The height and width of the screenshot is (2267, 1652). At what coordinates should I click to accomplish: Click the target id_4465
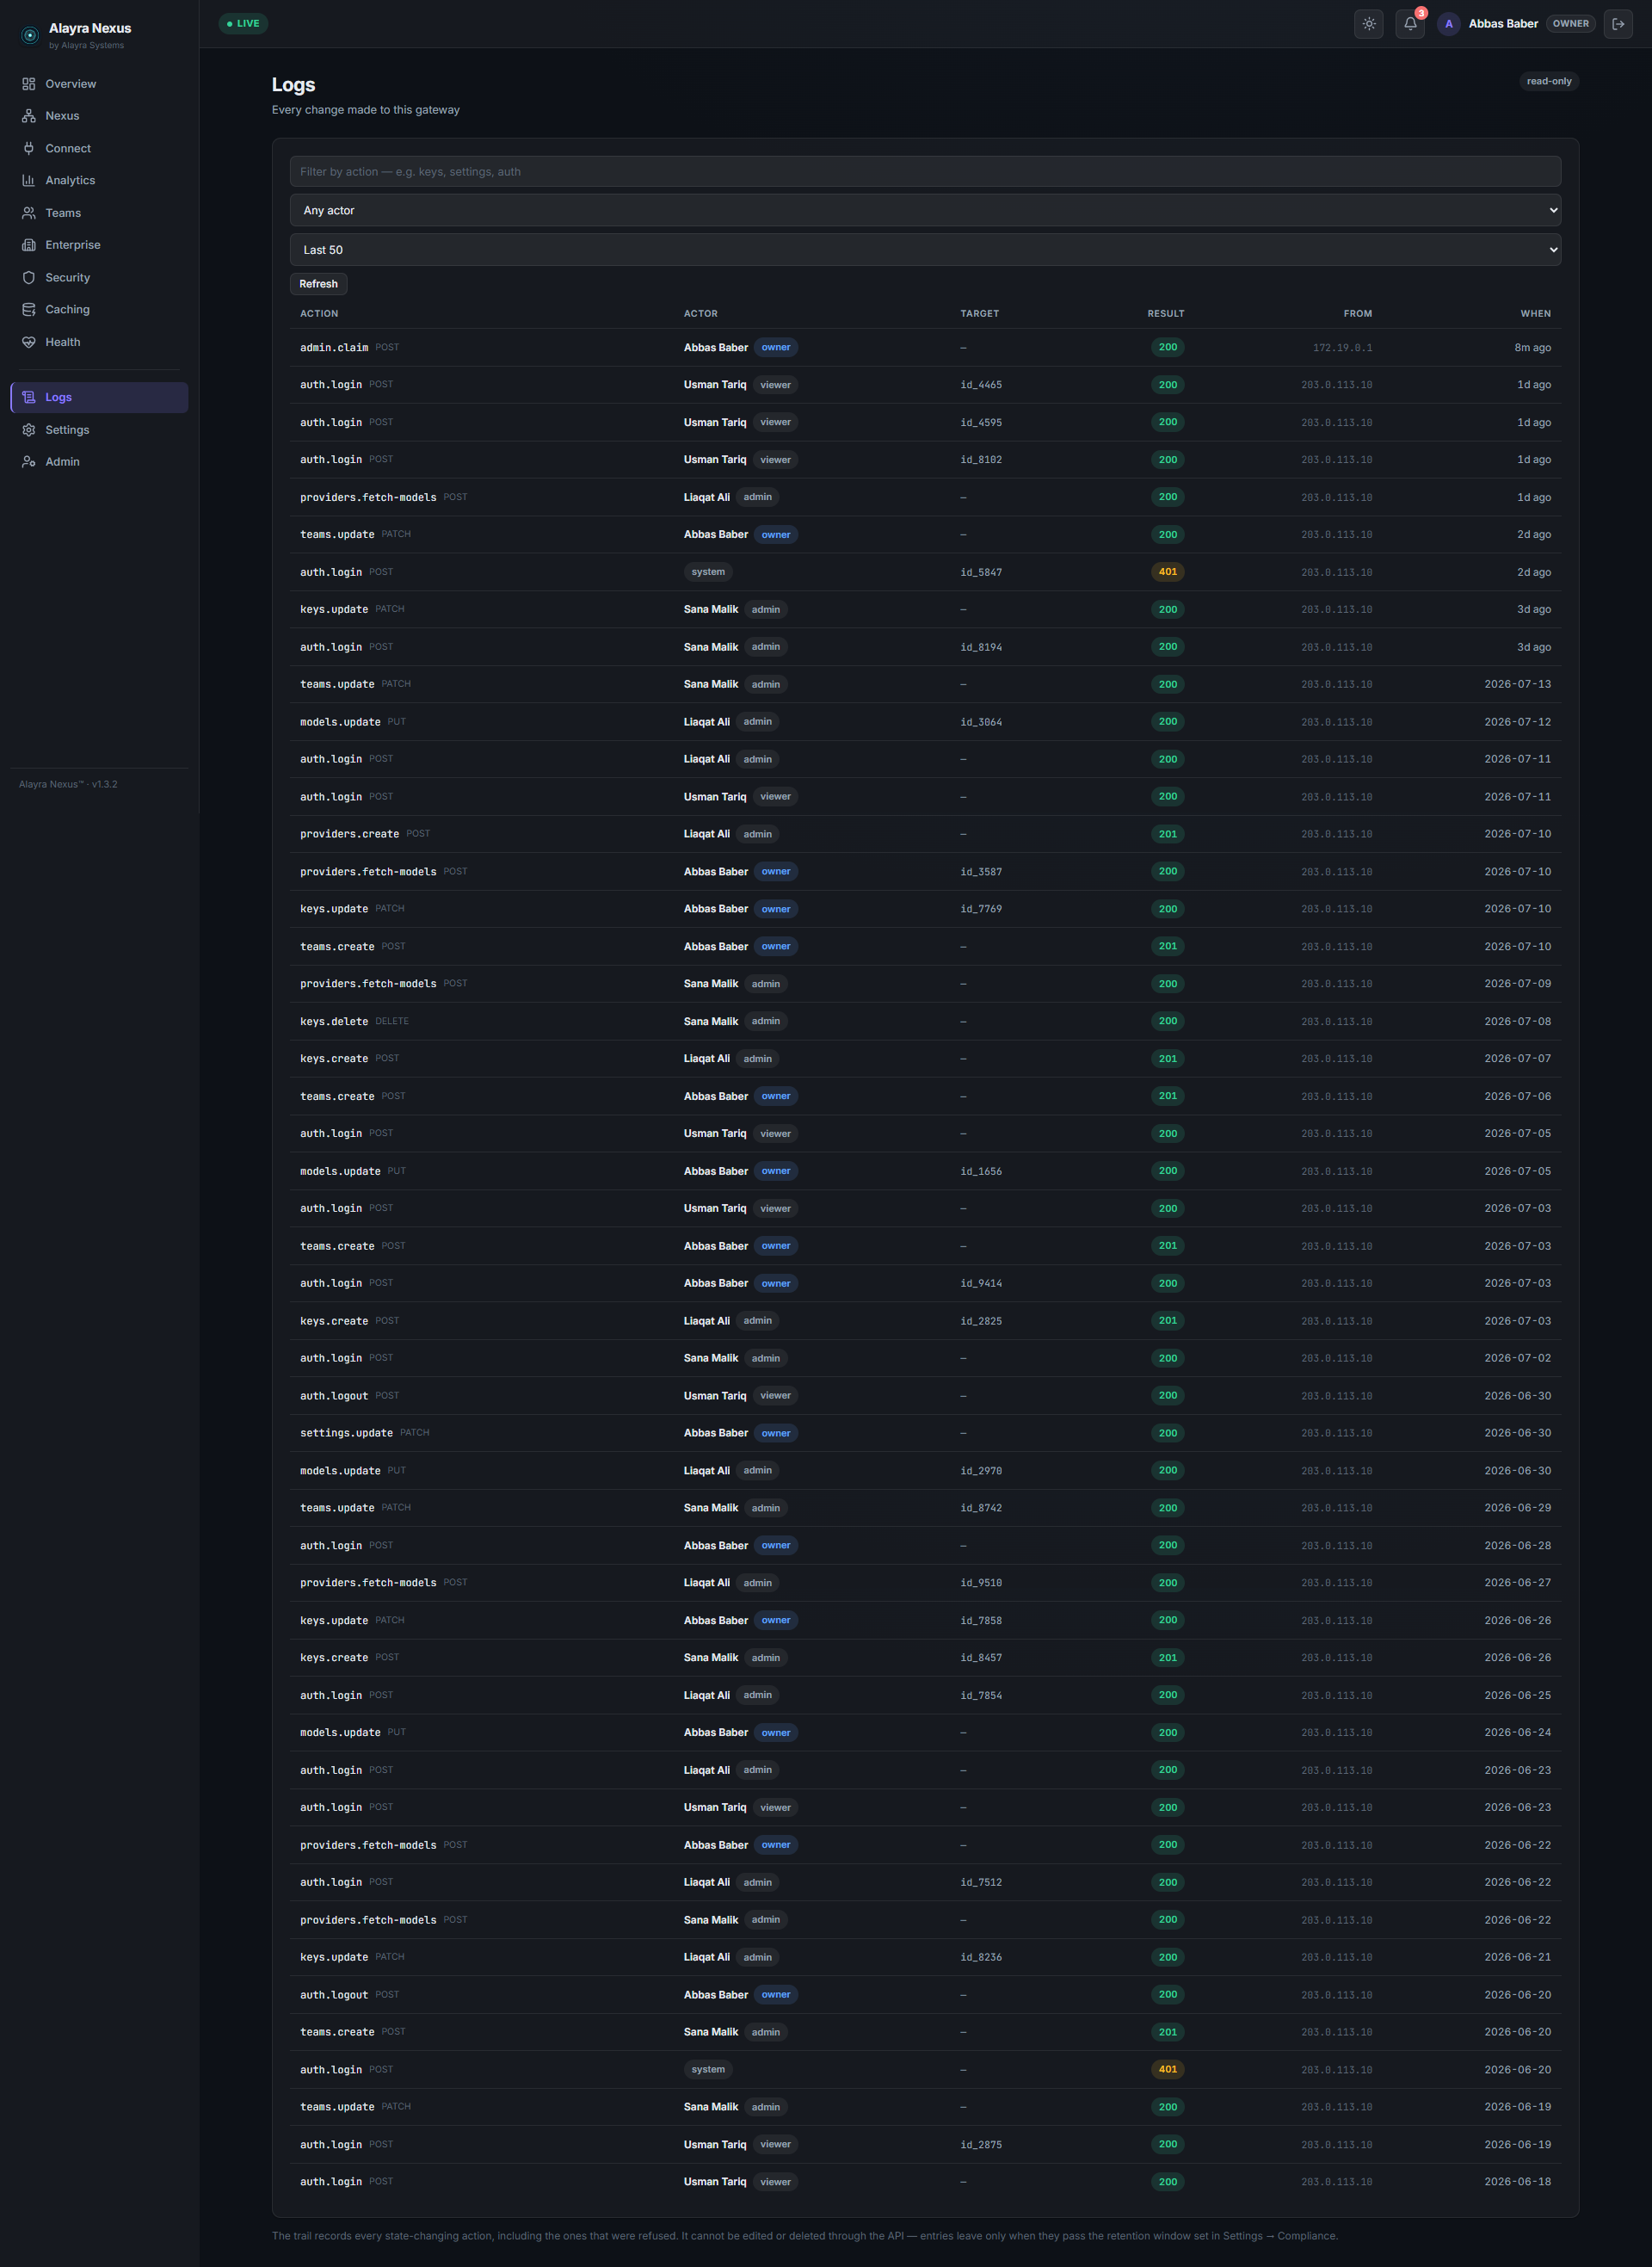(981, 385)
